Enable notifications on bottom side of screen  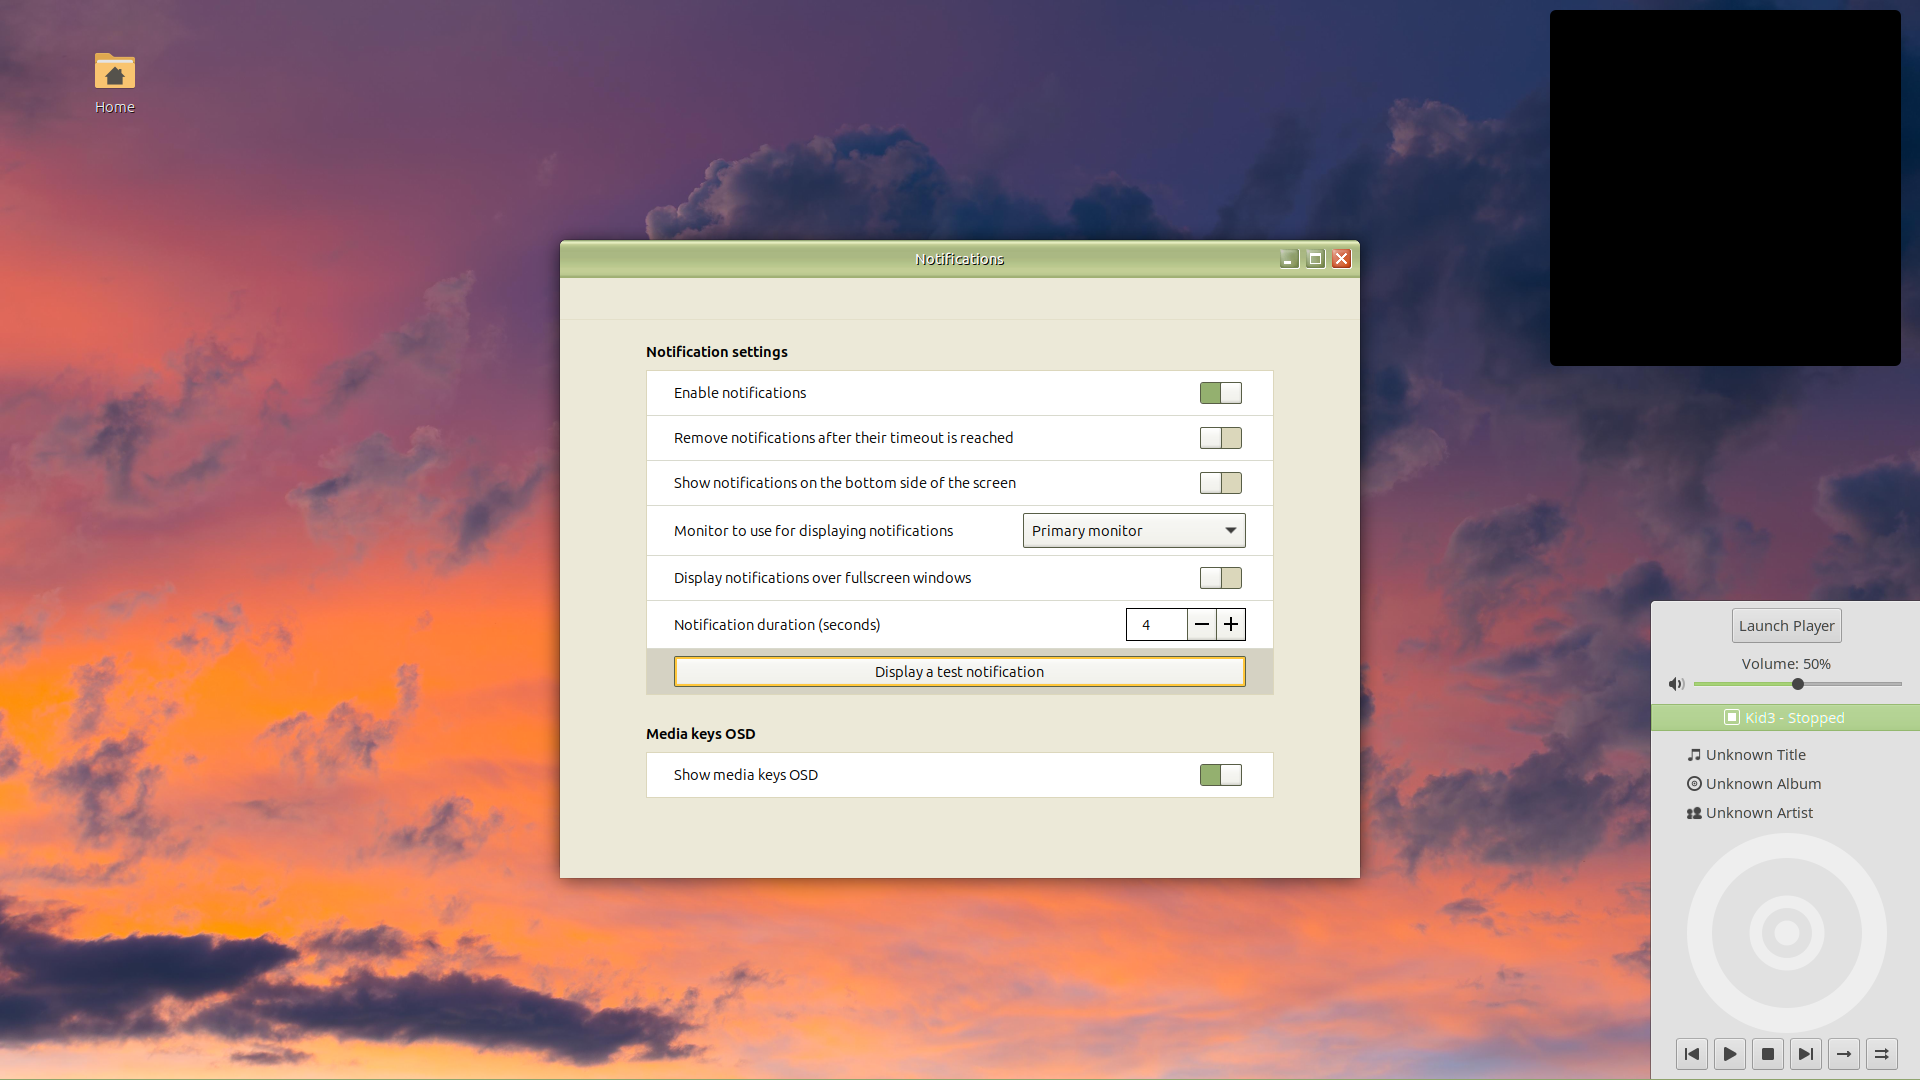(1220, 483)
